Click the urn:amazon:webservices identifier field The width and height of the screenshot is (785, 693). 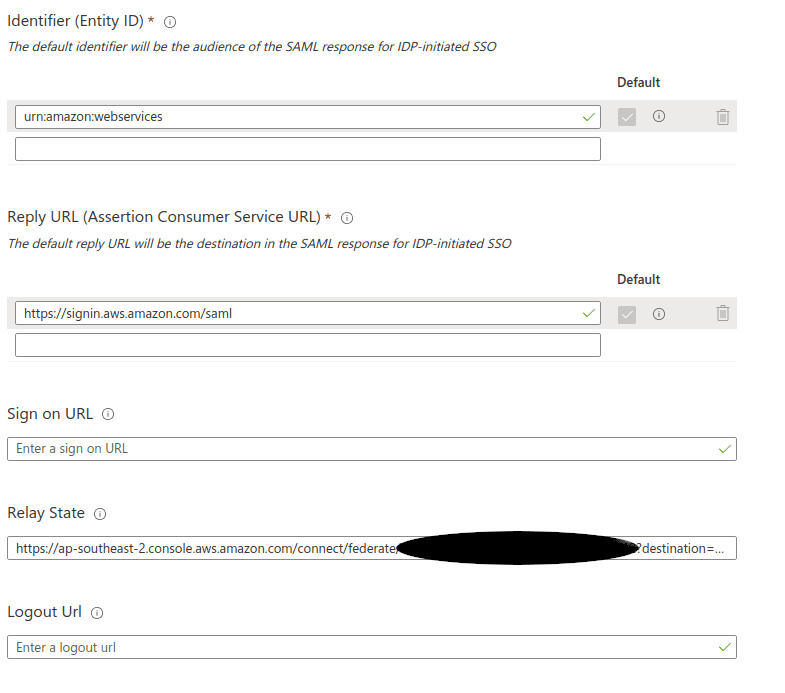click(308, 117)
